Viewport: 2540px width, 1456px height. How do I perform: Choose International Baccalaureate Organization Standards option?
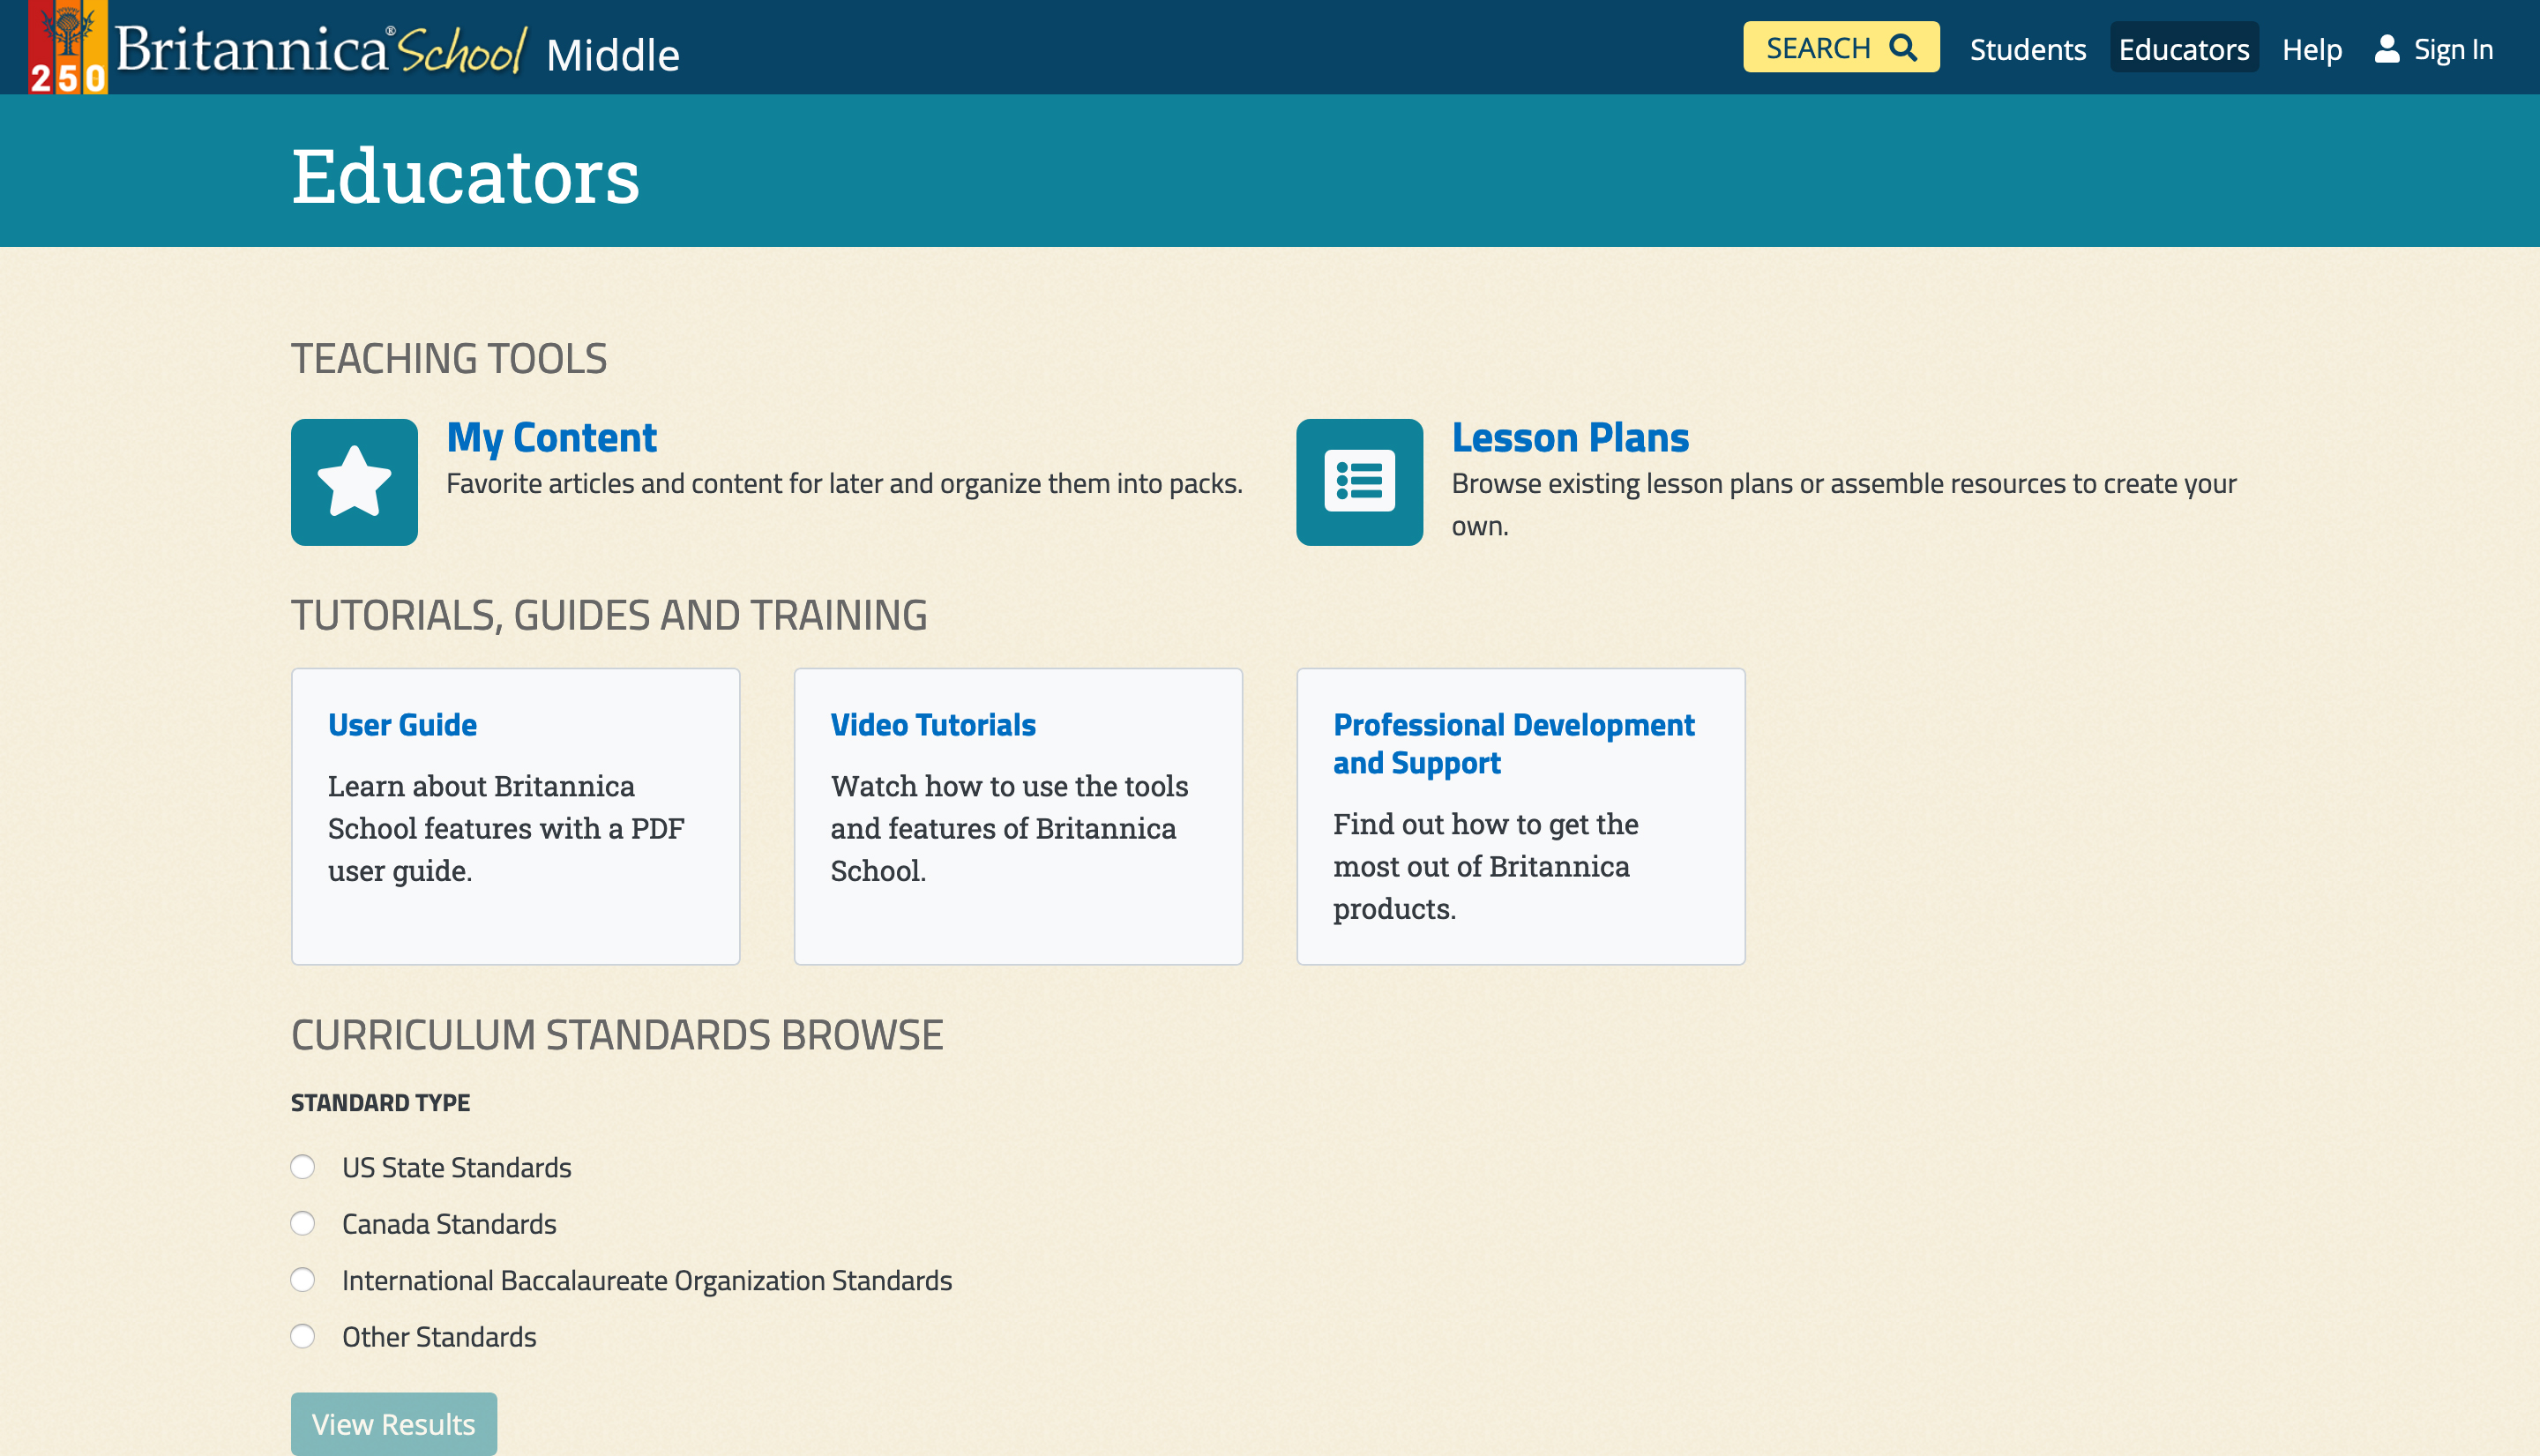tap(302, 1280)
